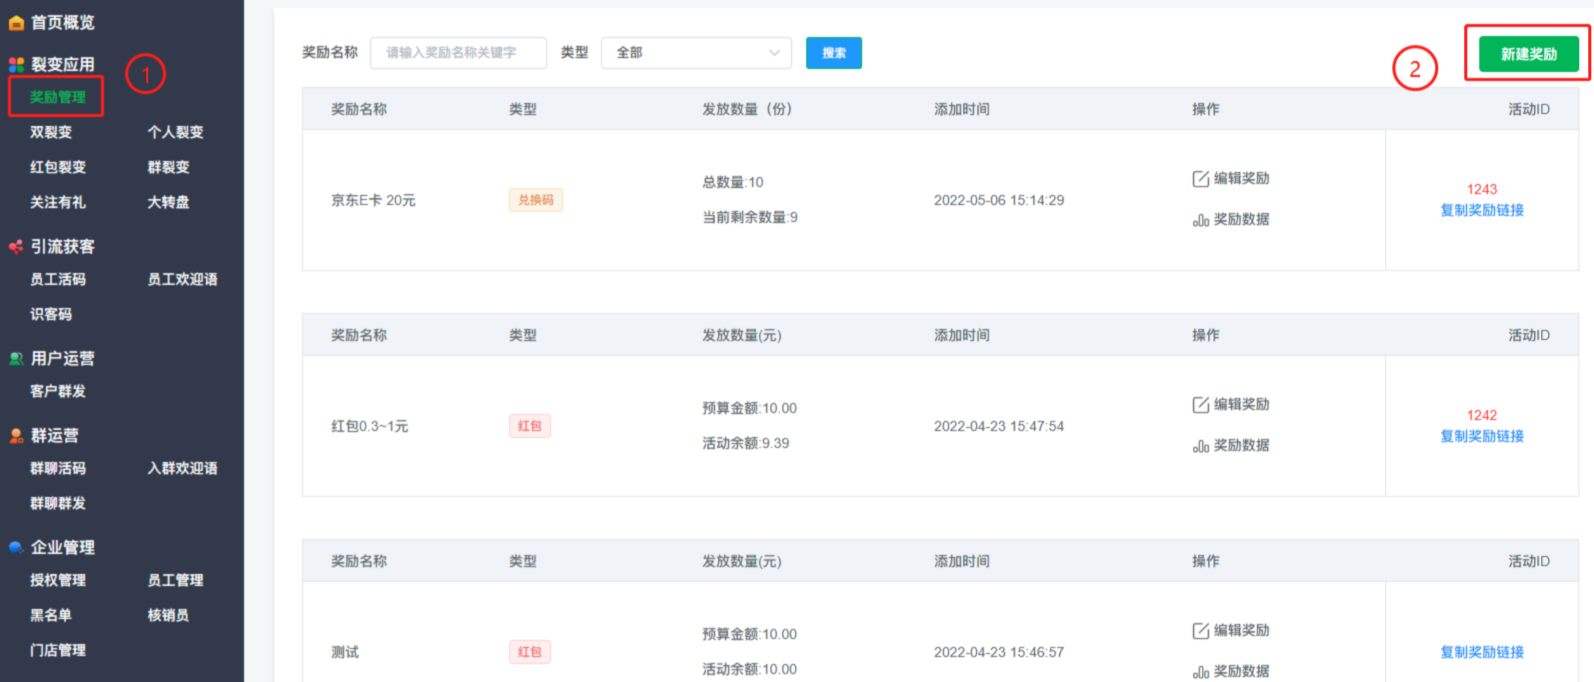Click bar chart icon in 京东E卡 20元 row
The image size is (1594, 682).
(1201, 219)
